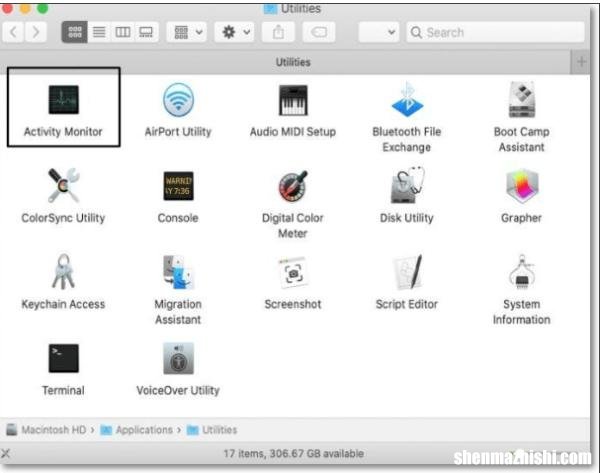
Task: Click the ColorSync Utility label text
Action: coord(63,218)
